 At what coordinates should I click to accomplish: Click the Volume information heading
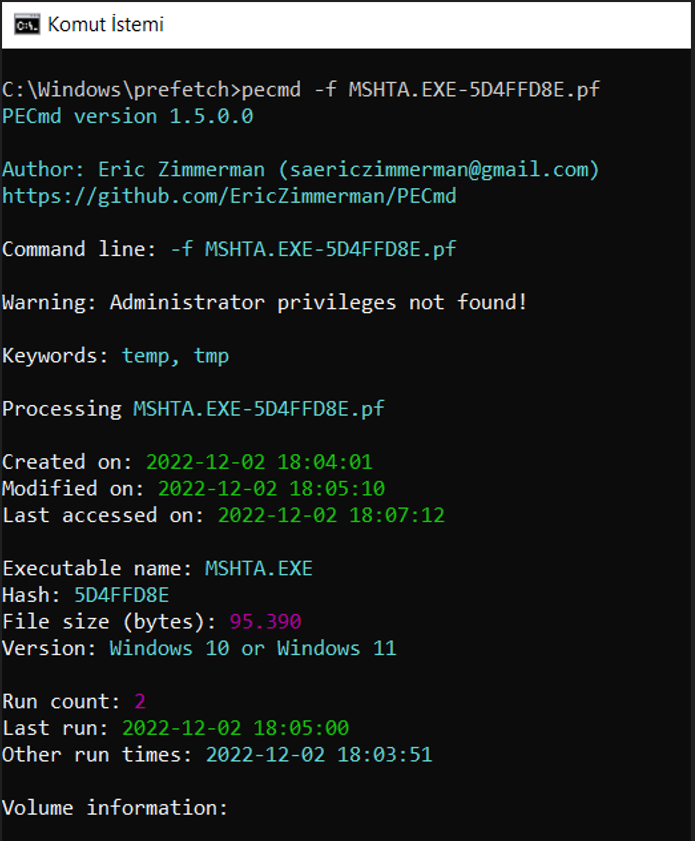tap(115, 808)
